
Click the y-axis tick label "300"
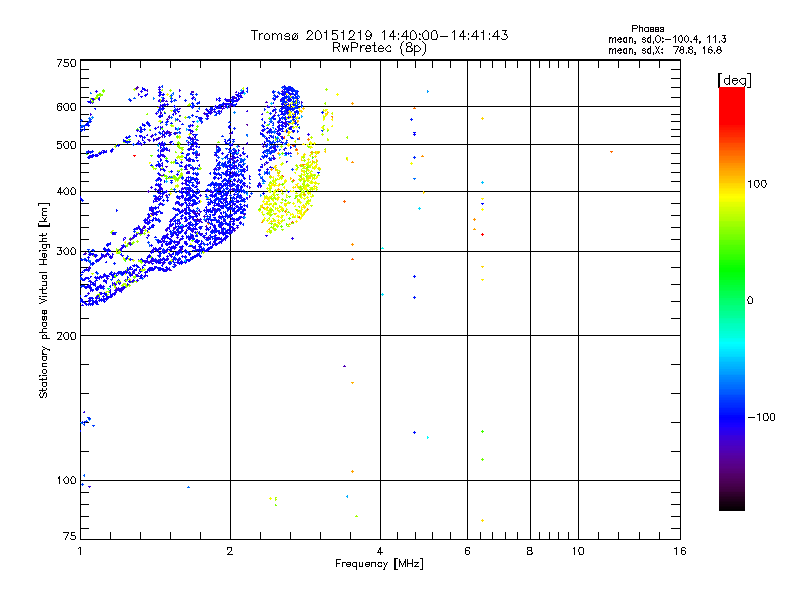[x=66, y=251]
